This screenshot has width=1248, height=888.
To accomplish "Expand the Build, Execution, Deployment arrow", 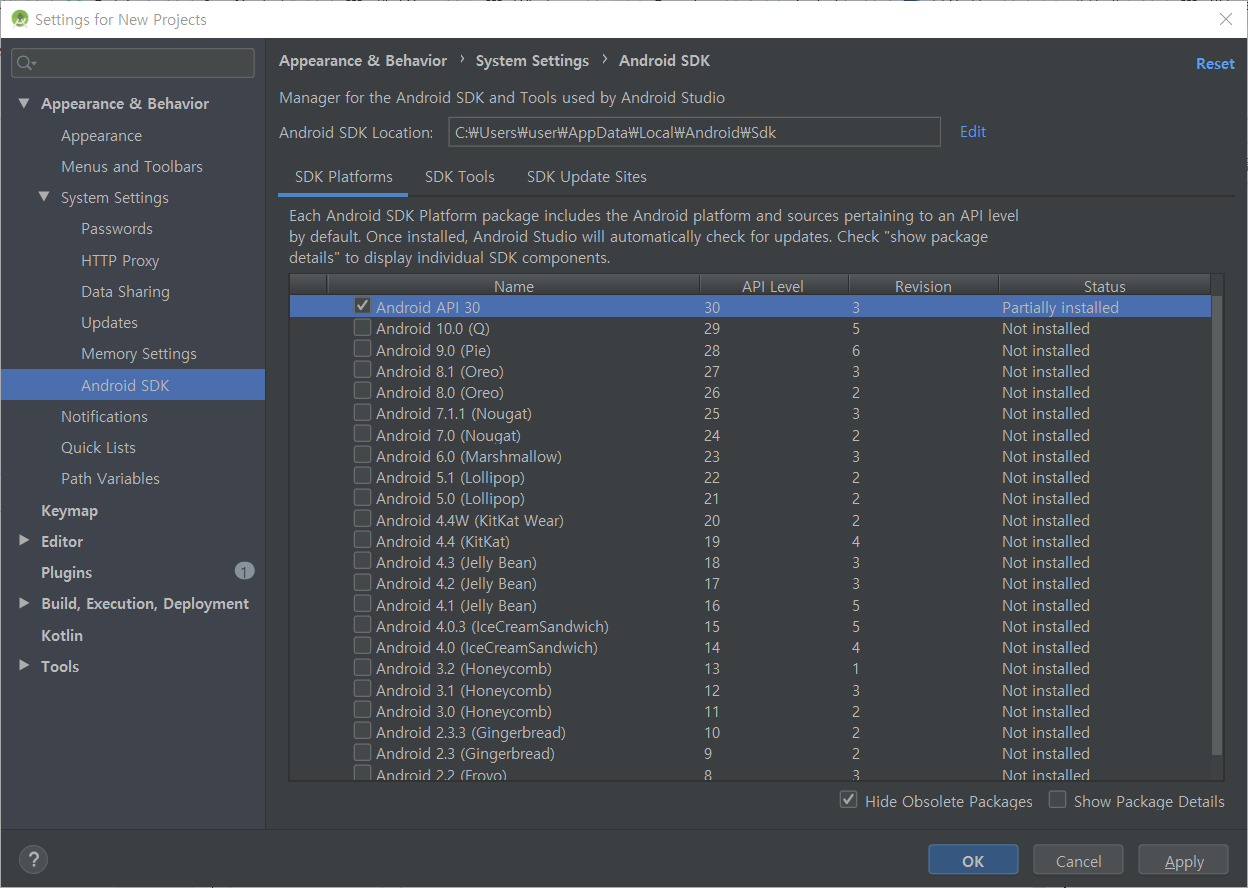I will click(x=24, y=603).
